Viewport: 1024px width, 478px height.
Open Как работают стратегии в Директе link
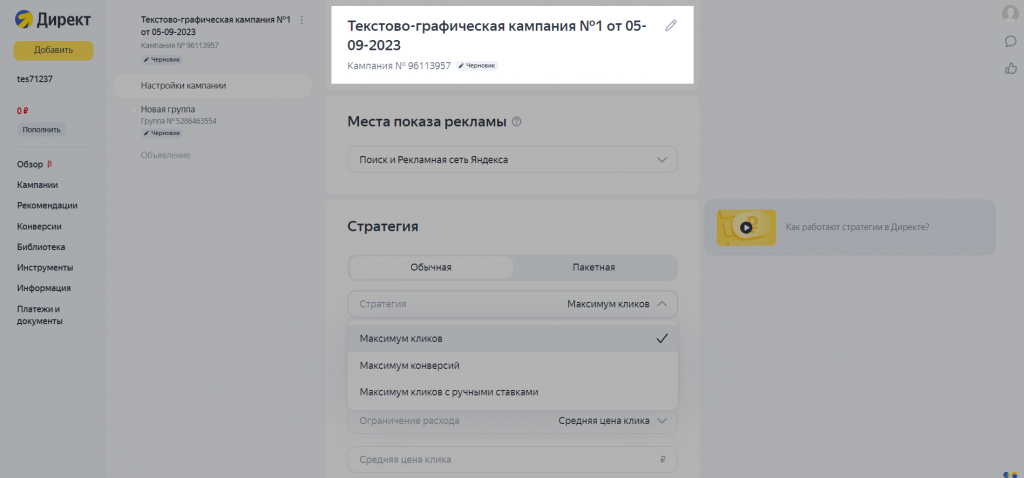(857, 227)
